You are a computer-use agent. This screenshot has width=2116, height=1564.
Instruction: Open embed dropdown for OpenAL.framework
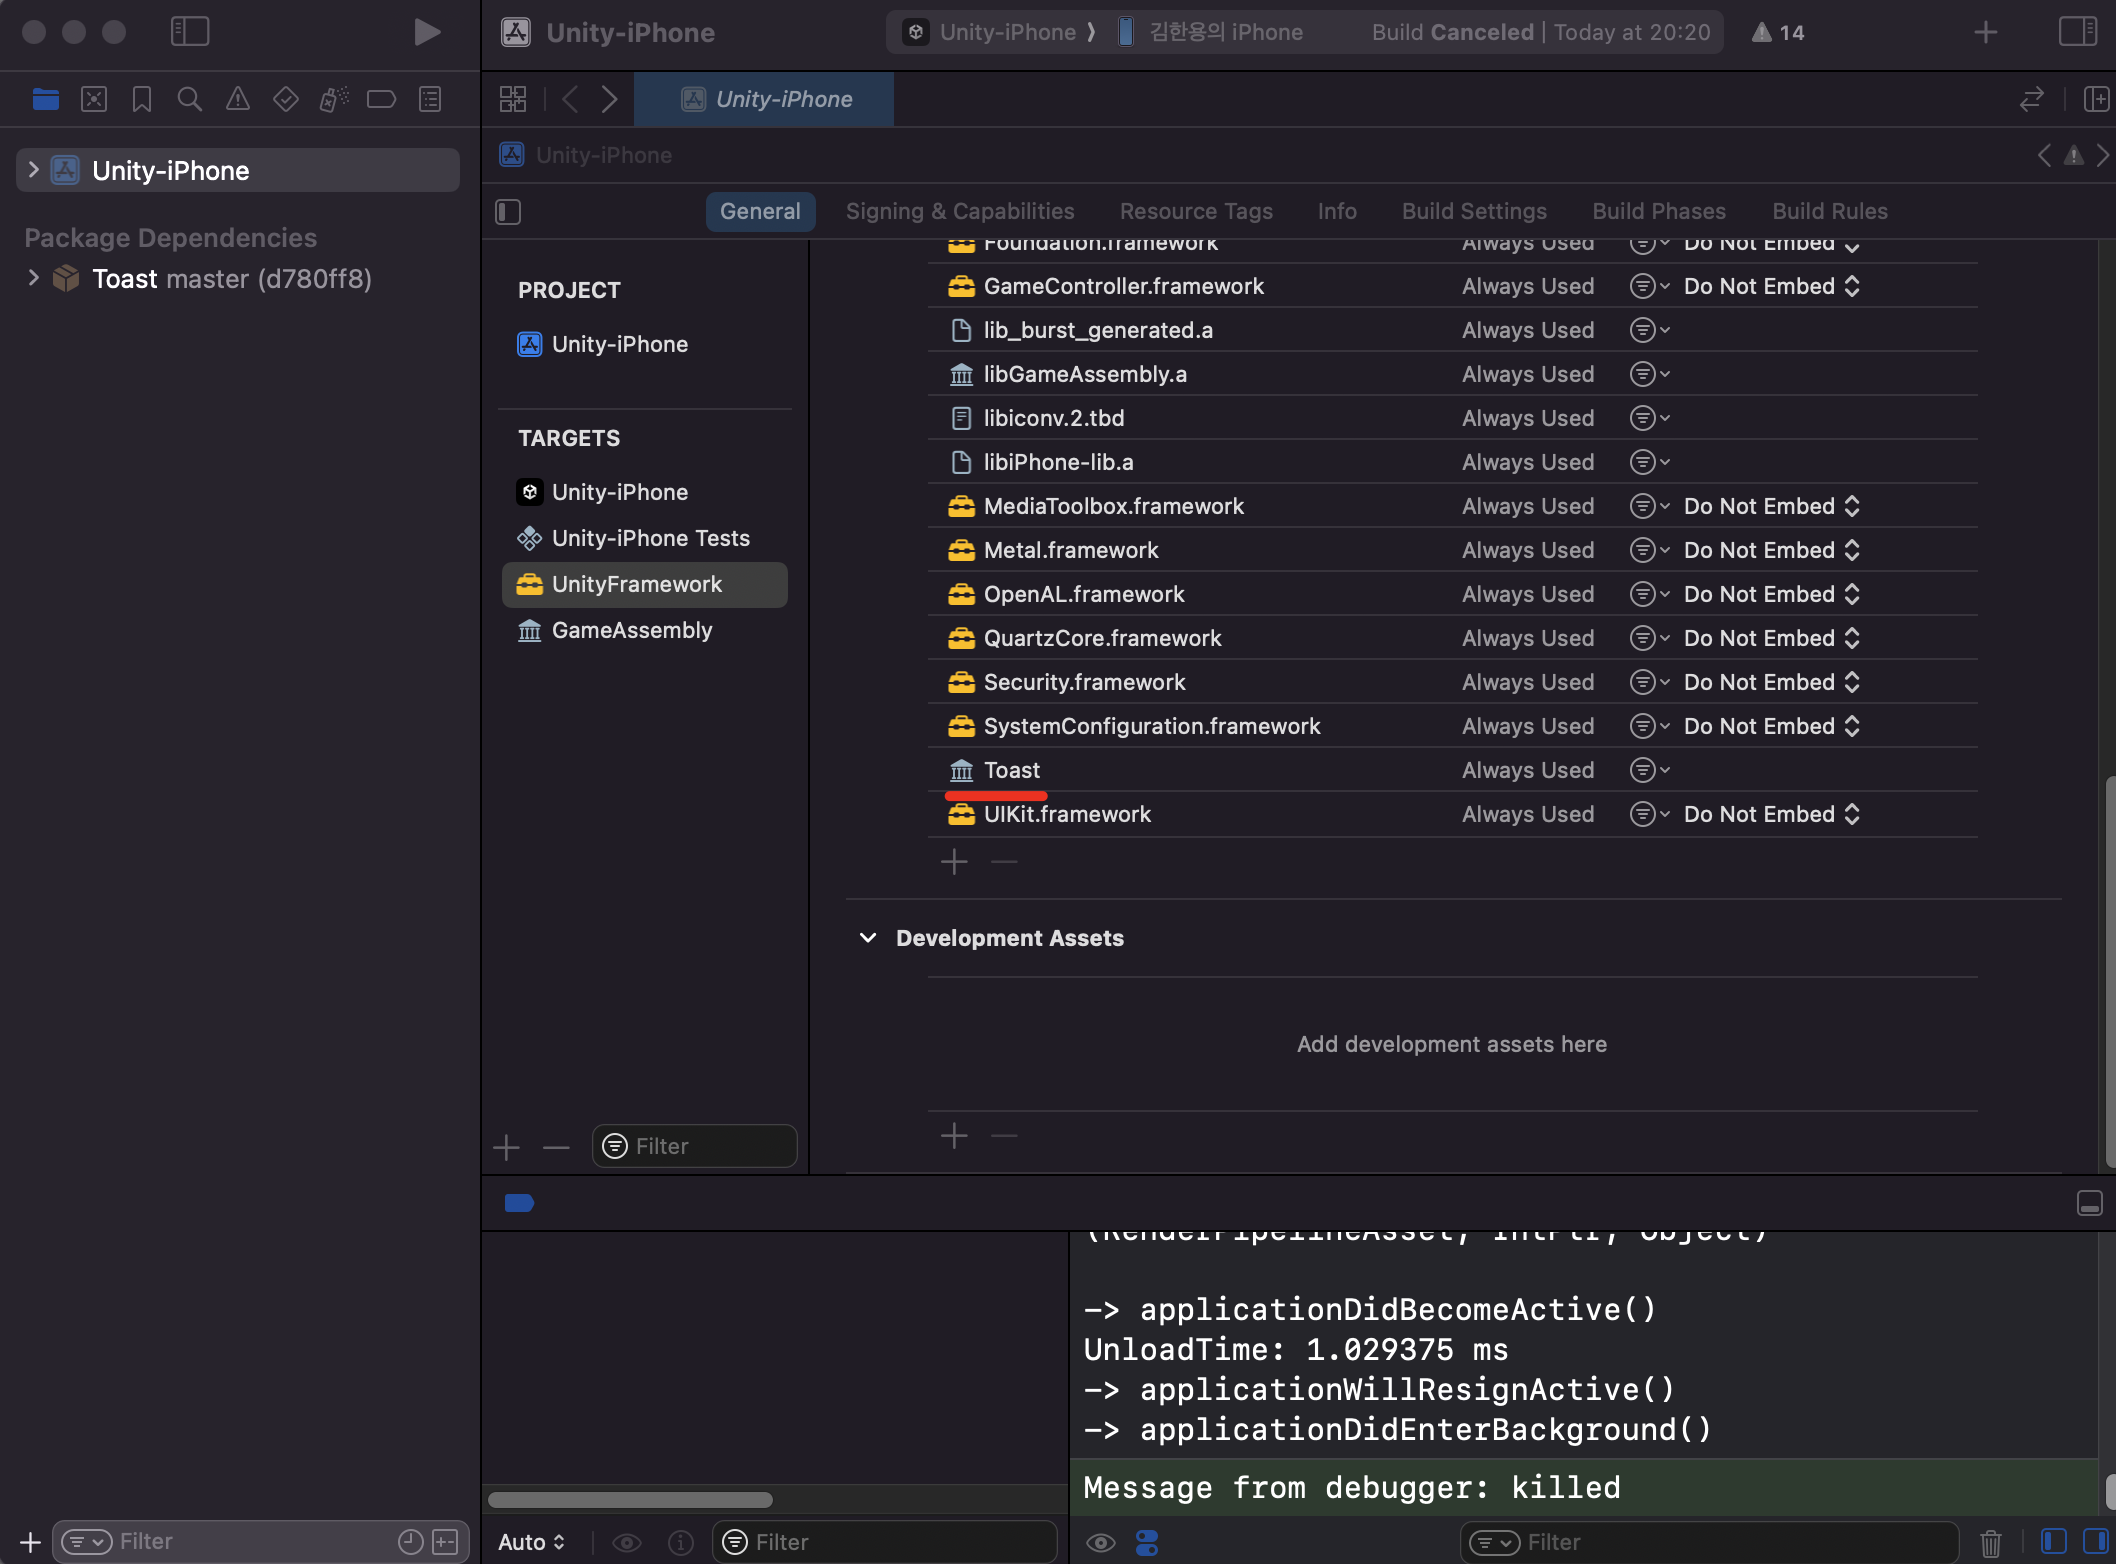tap(1772, 594)
